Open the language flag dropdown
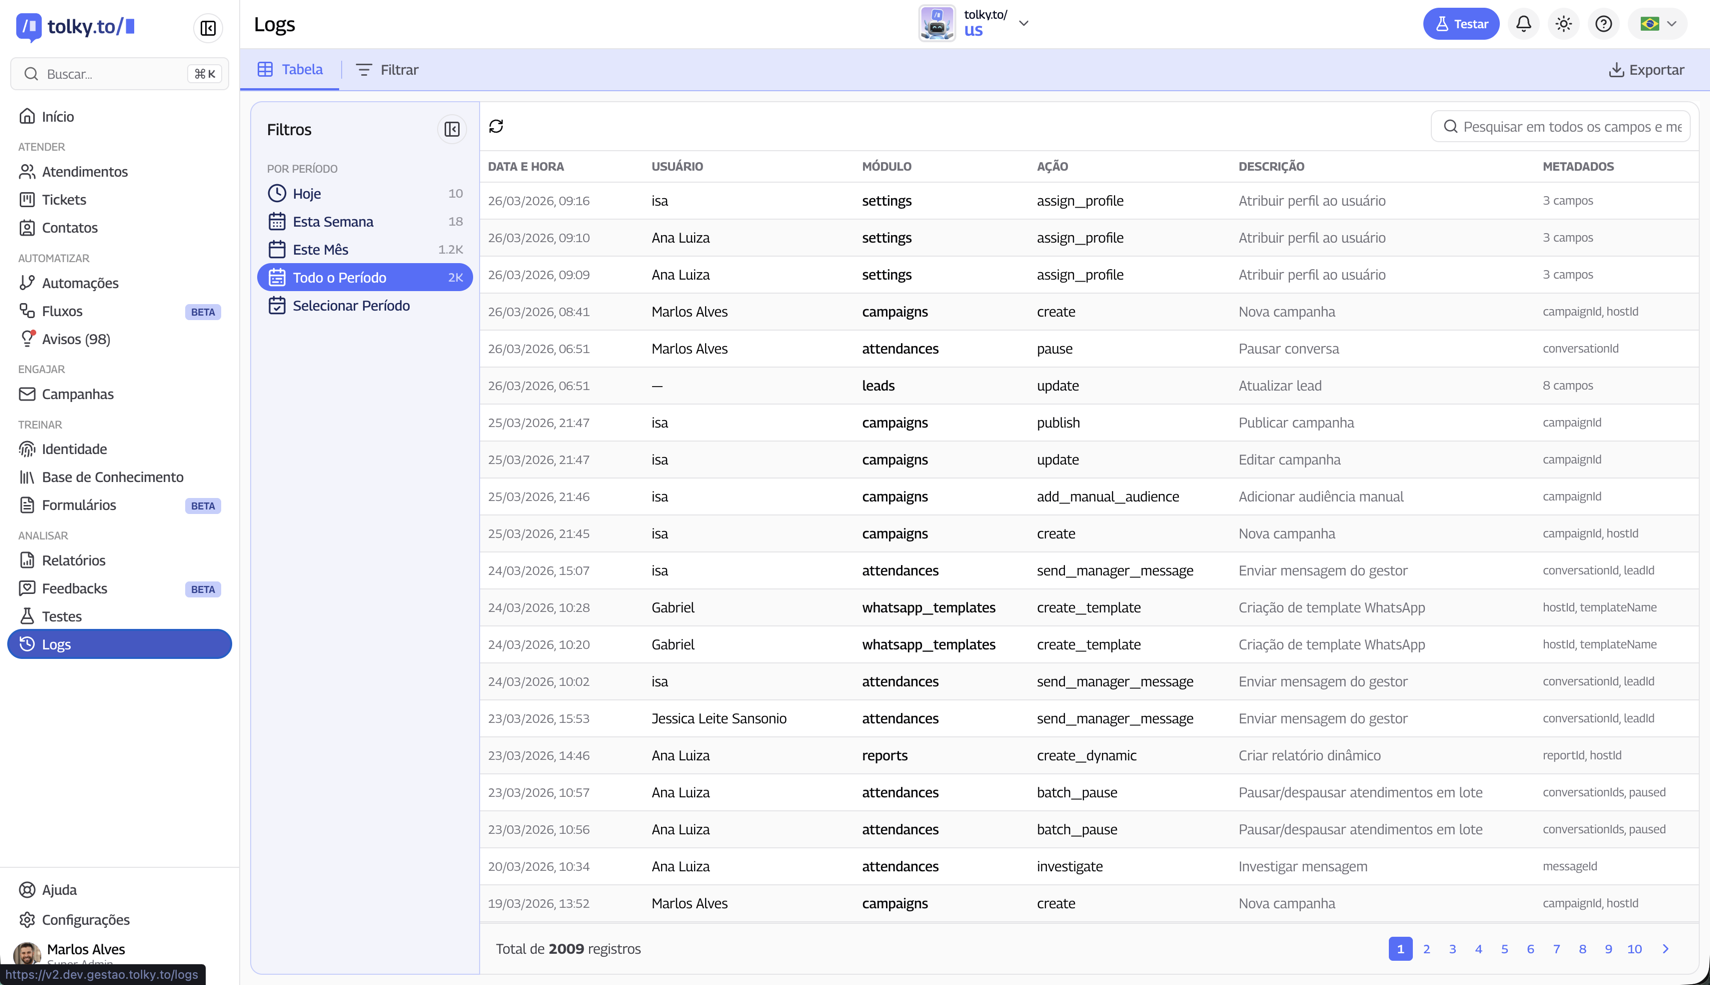 1657,24
